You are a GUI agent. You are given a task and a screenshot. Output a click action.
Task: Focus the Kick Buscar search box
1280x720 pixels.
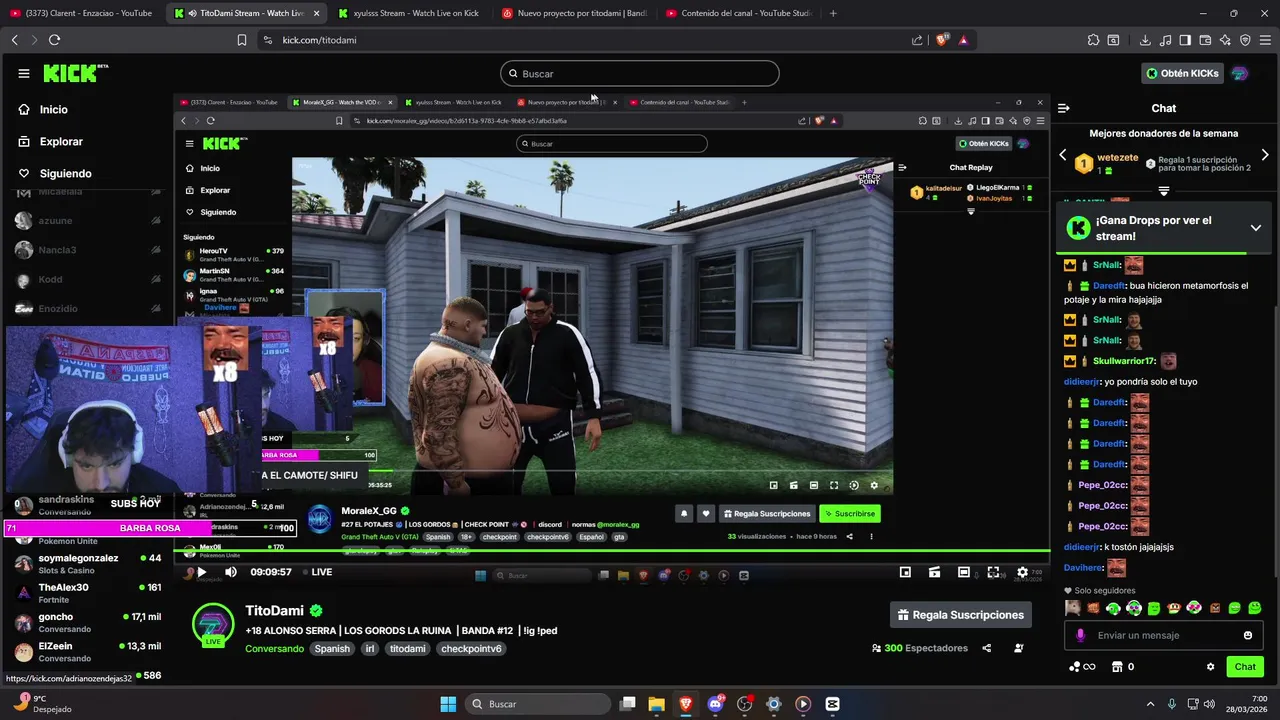pyautogui.click(x=640, y=73)
